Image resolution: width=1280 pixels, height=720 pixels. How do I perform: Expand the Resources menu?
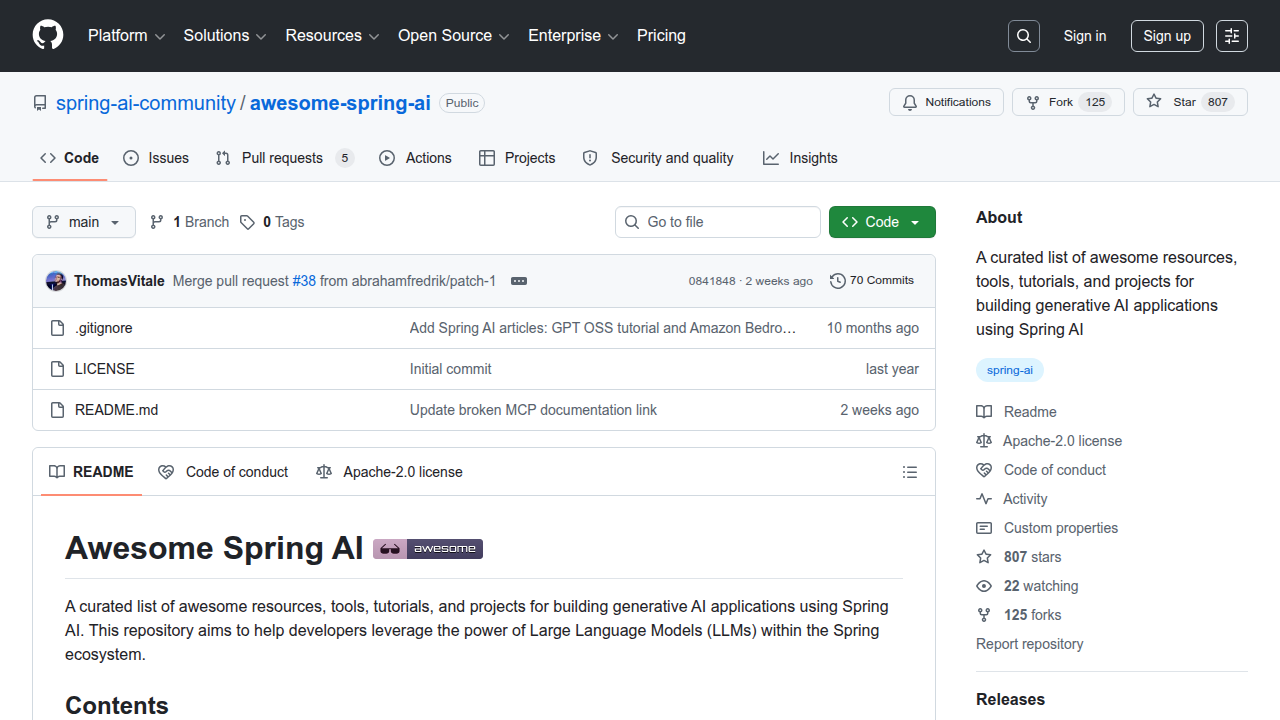point(333,36)
